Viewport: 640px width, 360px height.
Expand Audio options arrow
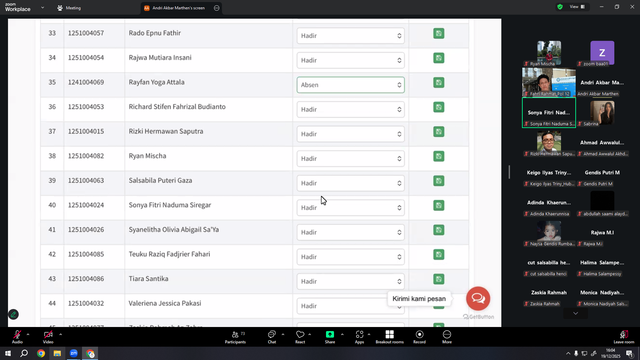click(28, 334)
